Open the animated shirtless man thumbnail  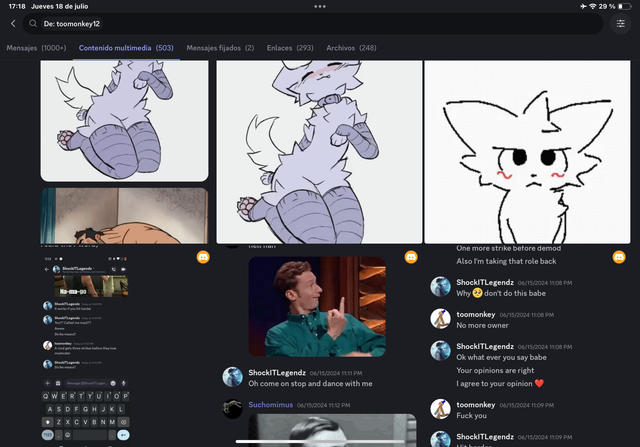point(124,216)
